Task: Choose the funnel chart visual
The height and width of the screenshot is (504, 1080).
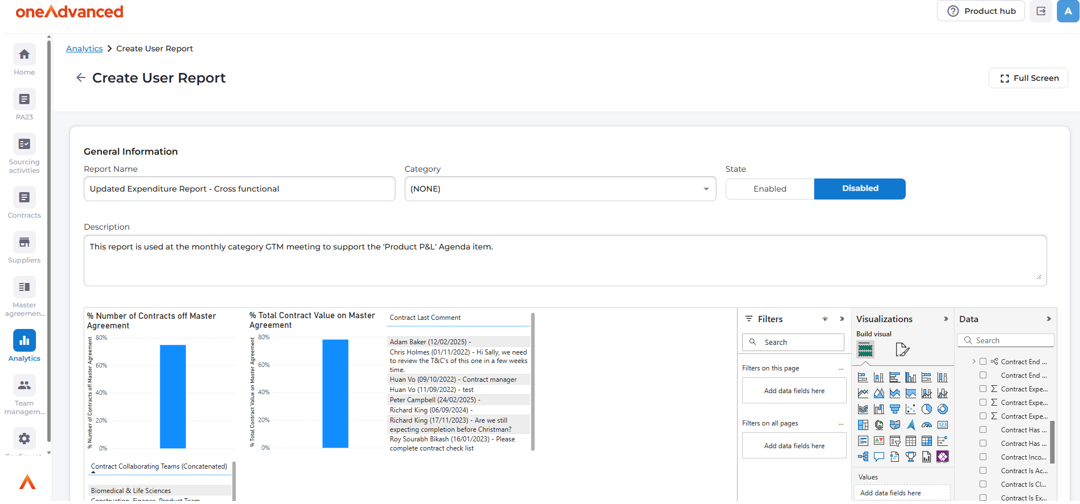Action: pyautogui.click(x=894, y=409)
